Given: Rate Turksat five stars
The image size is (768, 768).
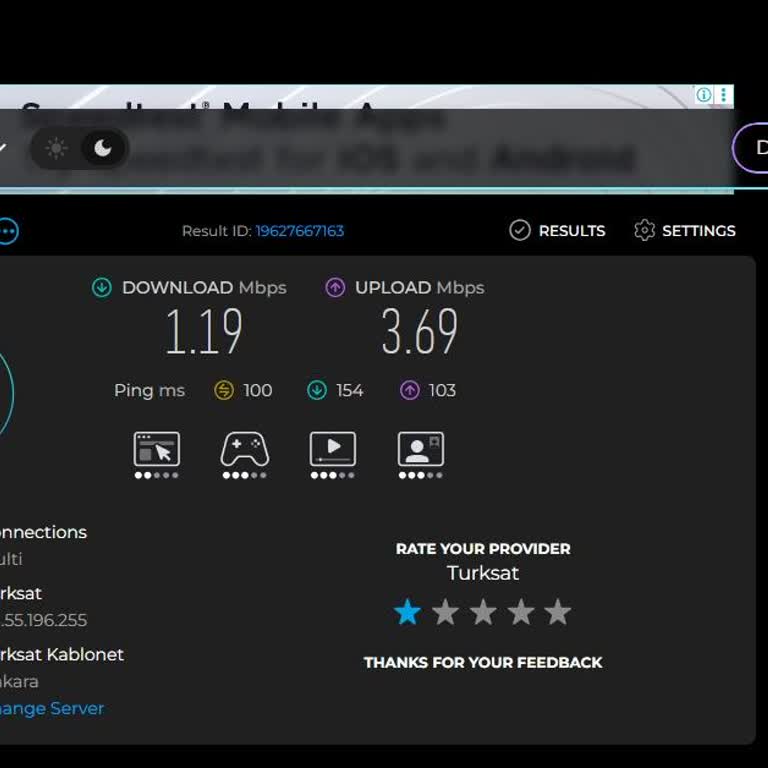Looking at the screenshot, I should coord(558,612).
